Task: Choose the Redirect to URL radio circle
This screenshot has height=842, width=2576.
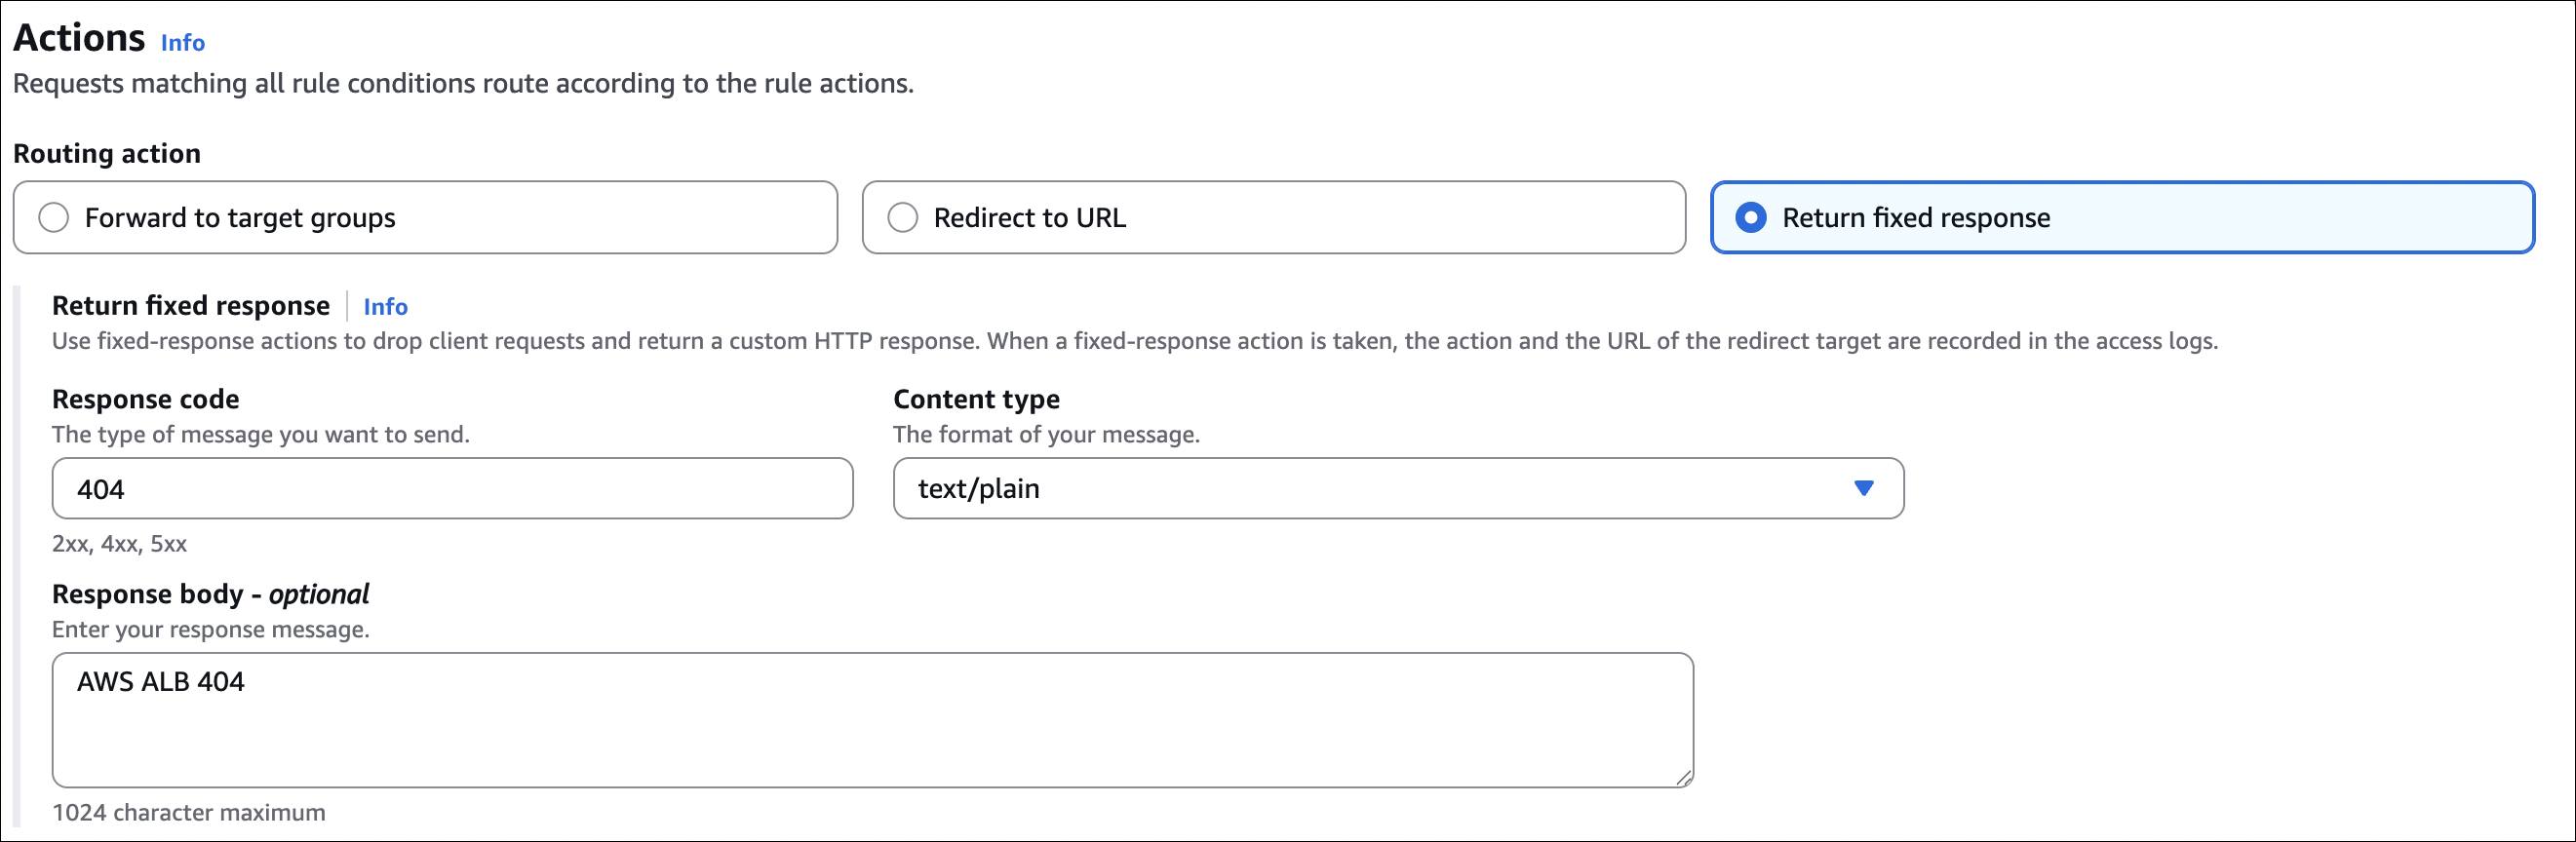Action: coord(902,217)
